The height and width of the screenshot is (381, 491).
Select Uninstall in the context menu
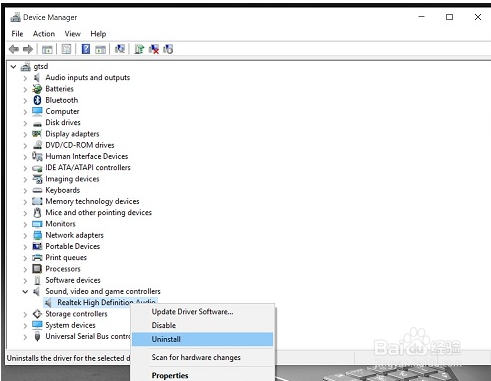point(203,339)
